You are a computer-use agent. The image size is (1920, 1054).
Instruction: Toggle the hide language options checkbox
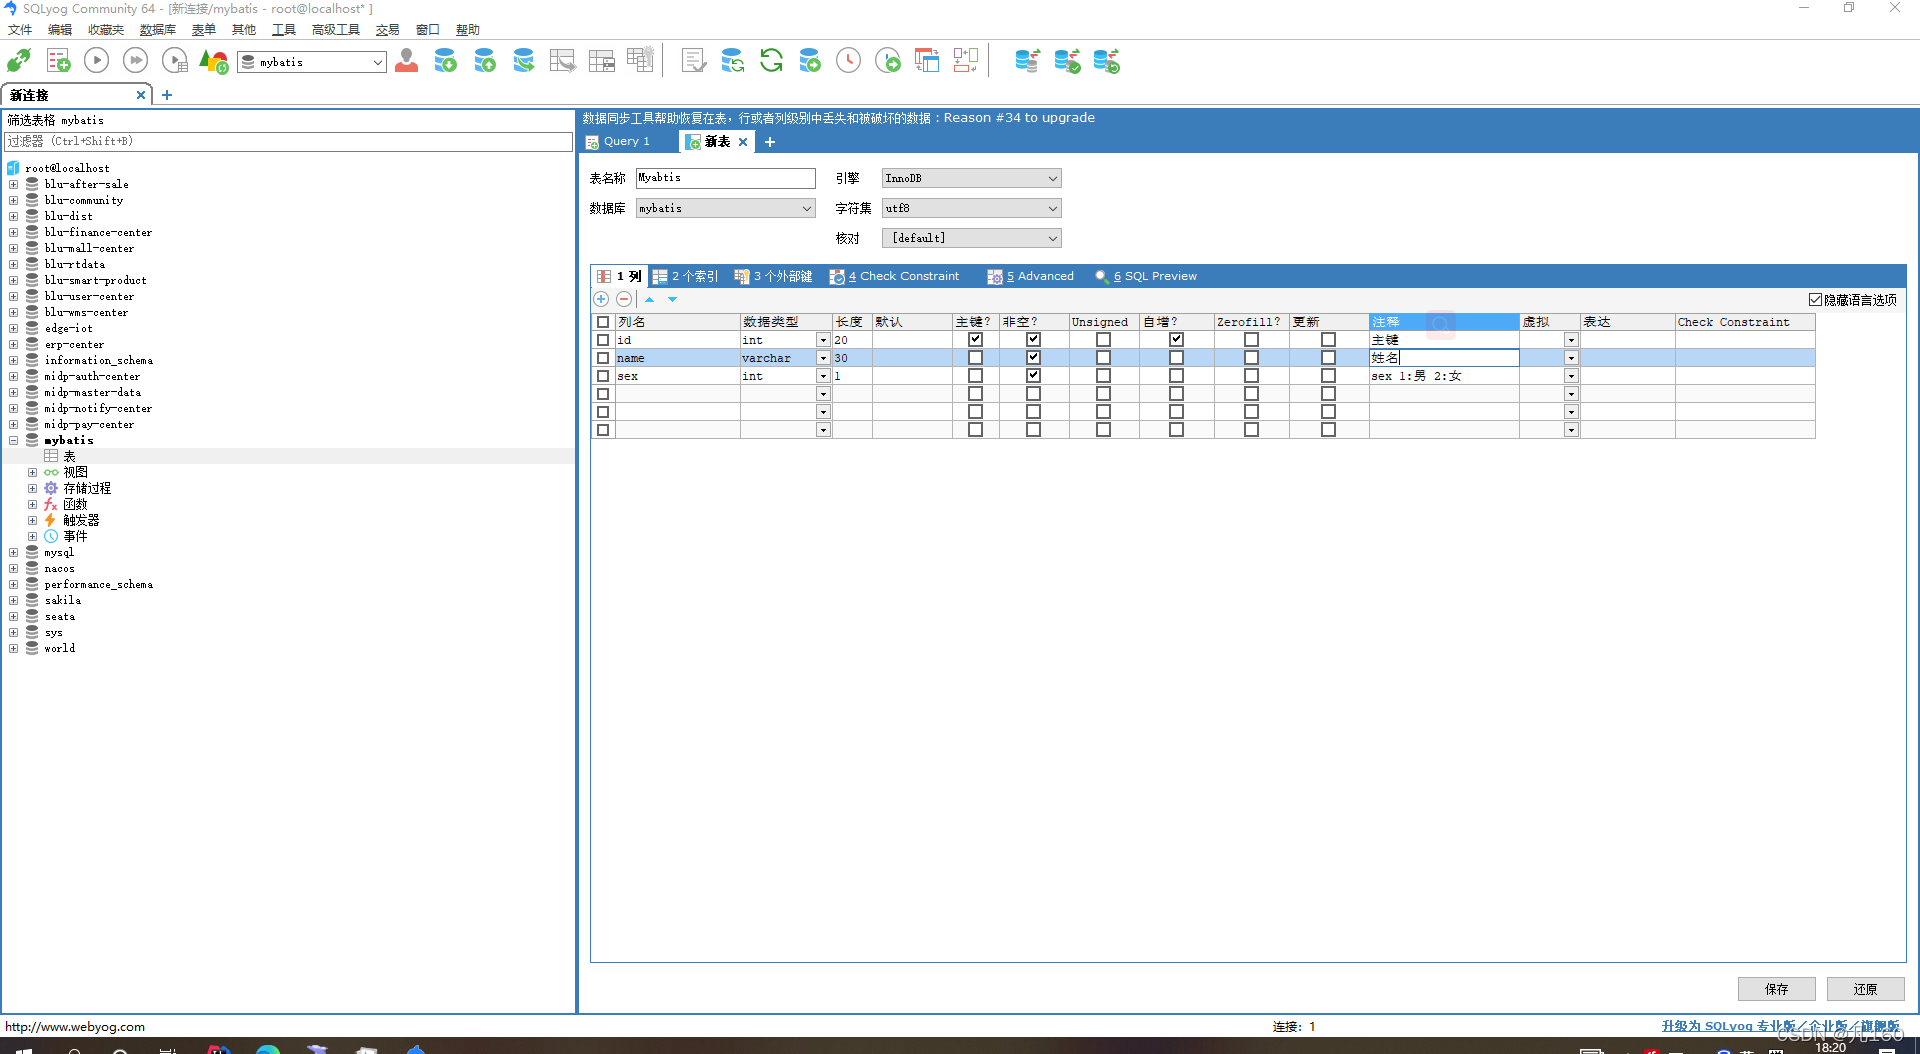click(x=1815, y=299)
